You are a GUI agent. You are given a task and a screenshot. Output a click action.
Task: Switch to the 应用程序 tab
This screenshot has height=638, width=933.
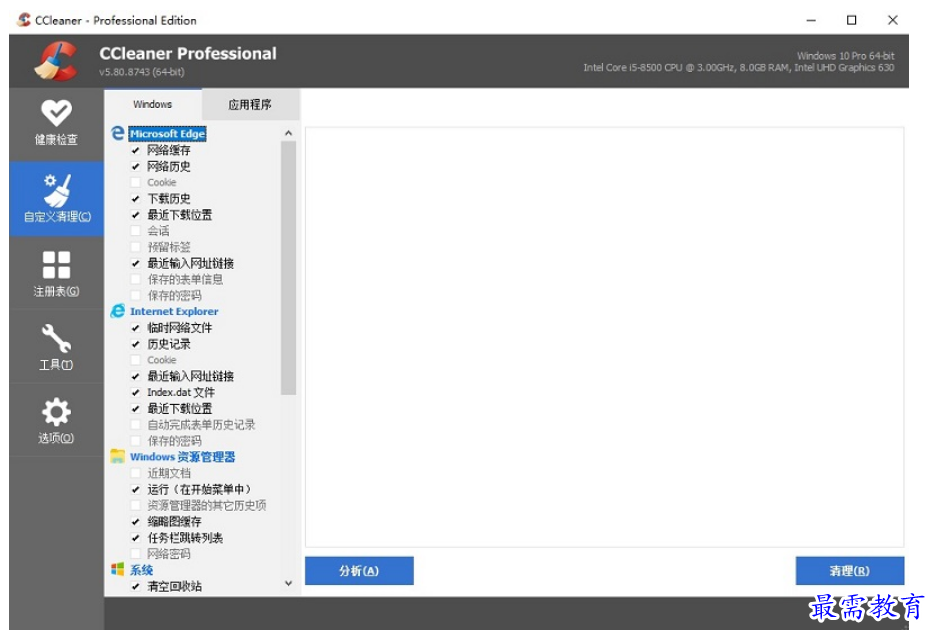point(250,104)
